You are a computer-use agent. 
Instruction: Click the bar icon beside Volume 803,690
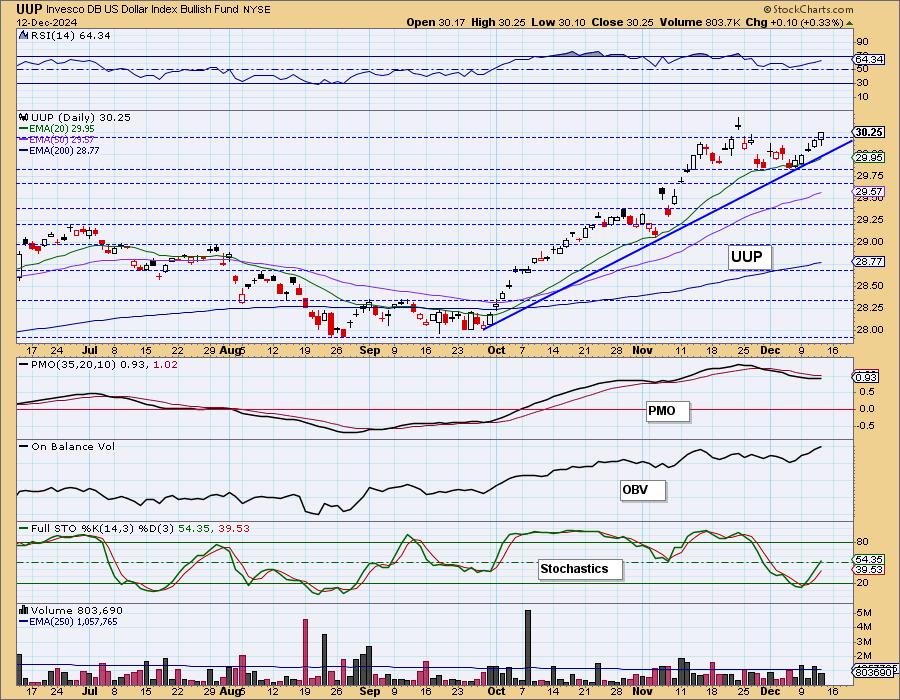[x=24, y=610]
